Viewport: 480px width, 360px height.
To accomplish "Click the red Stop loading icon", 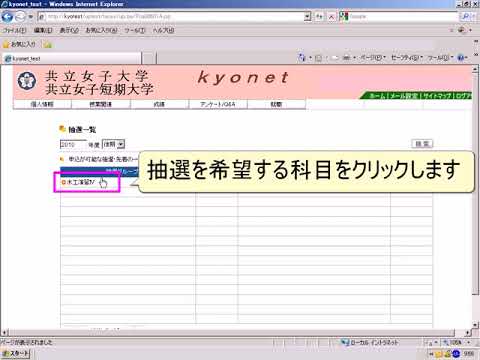I will [332, 17].
